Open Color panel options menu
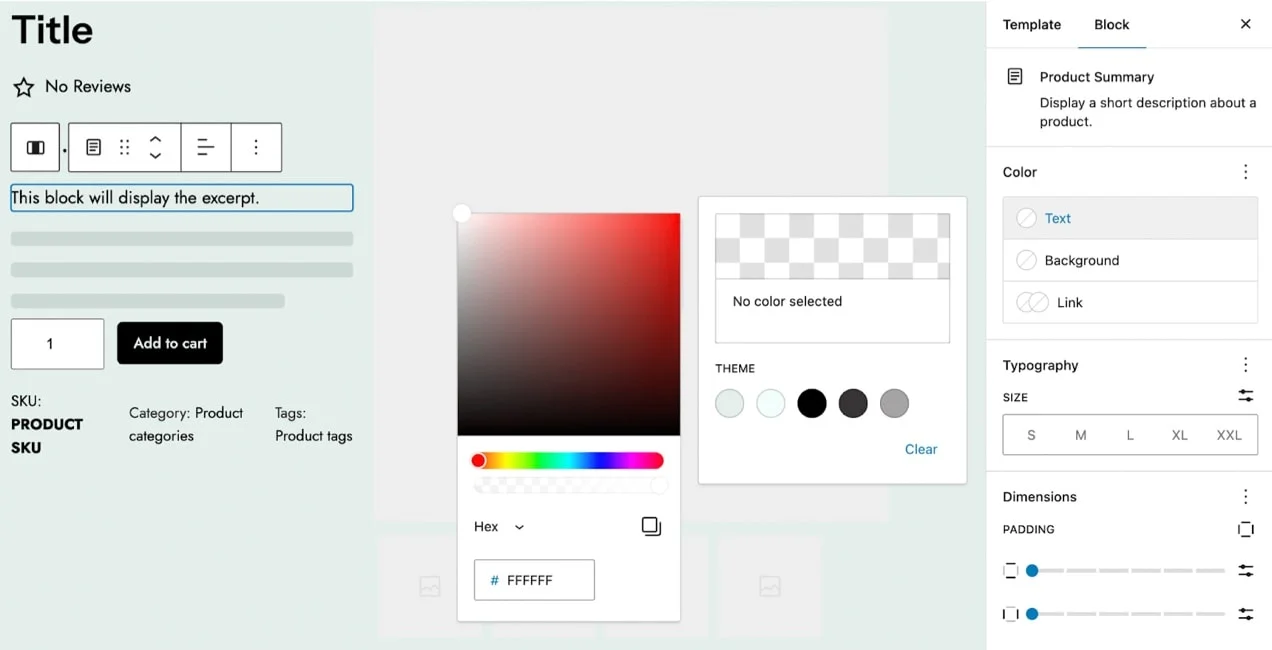 [1245, 171]
